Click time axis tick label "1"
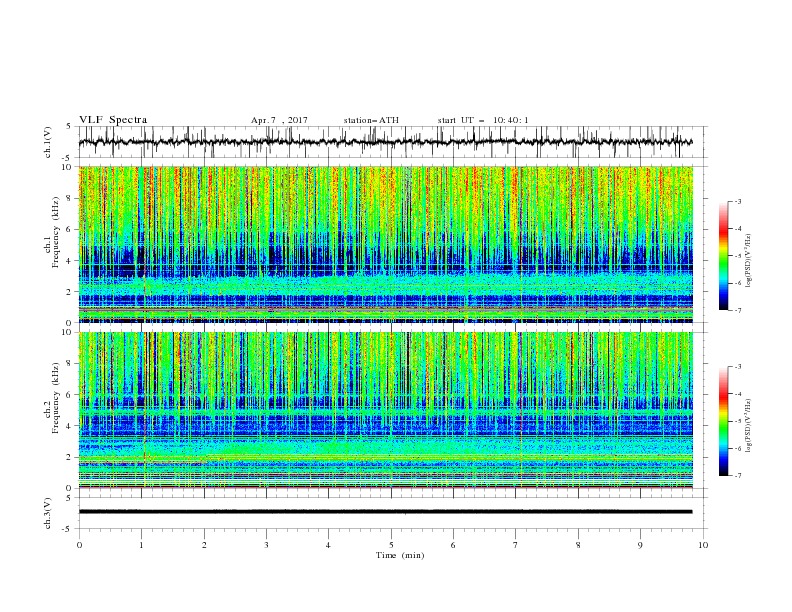Image resolution: width=792 pixels, height=612 pixels. [141, 545]
